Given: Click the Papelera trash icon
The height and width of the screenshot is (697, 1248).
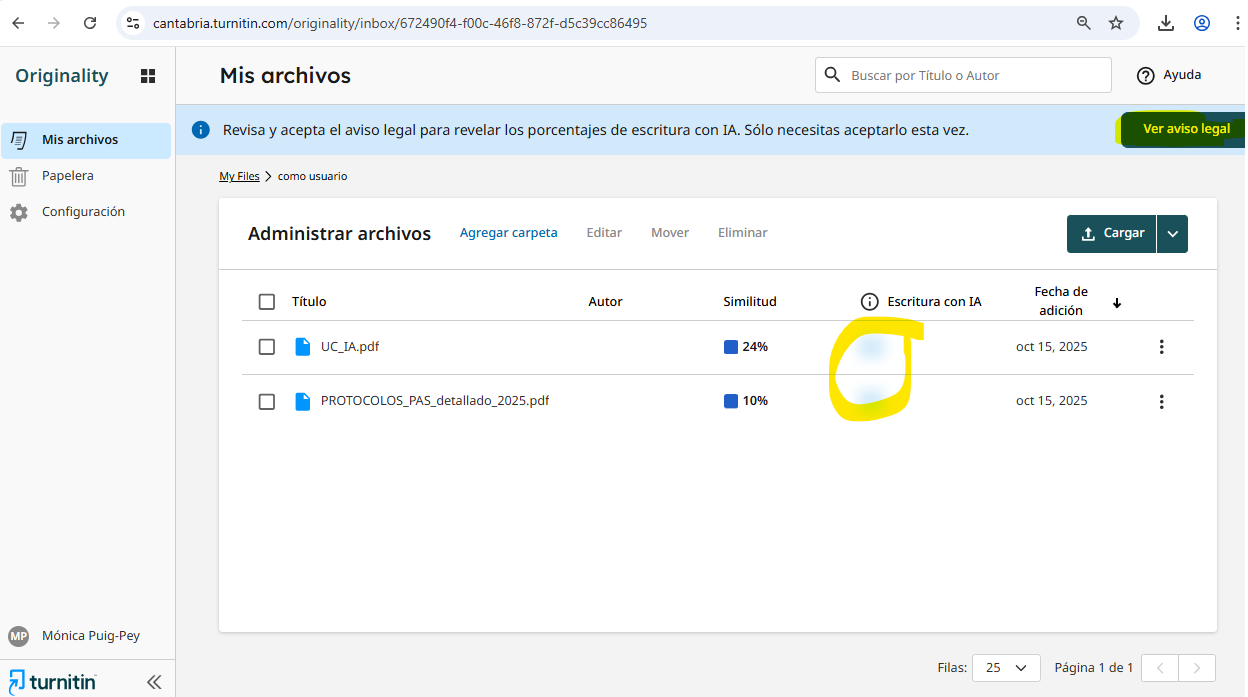Looking at the screenshot, I should pos(19,177).
